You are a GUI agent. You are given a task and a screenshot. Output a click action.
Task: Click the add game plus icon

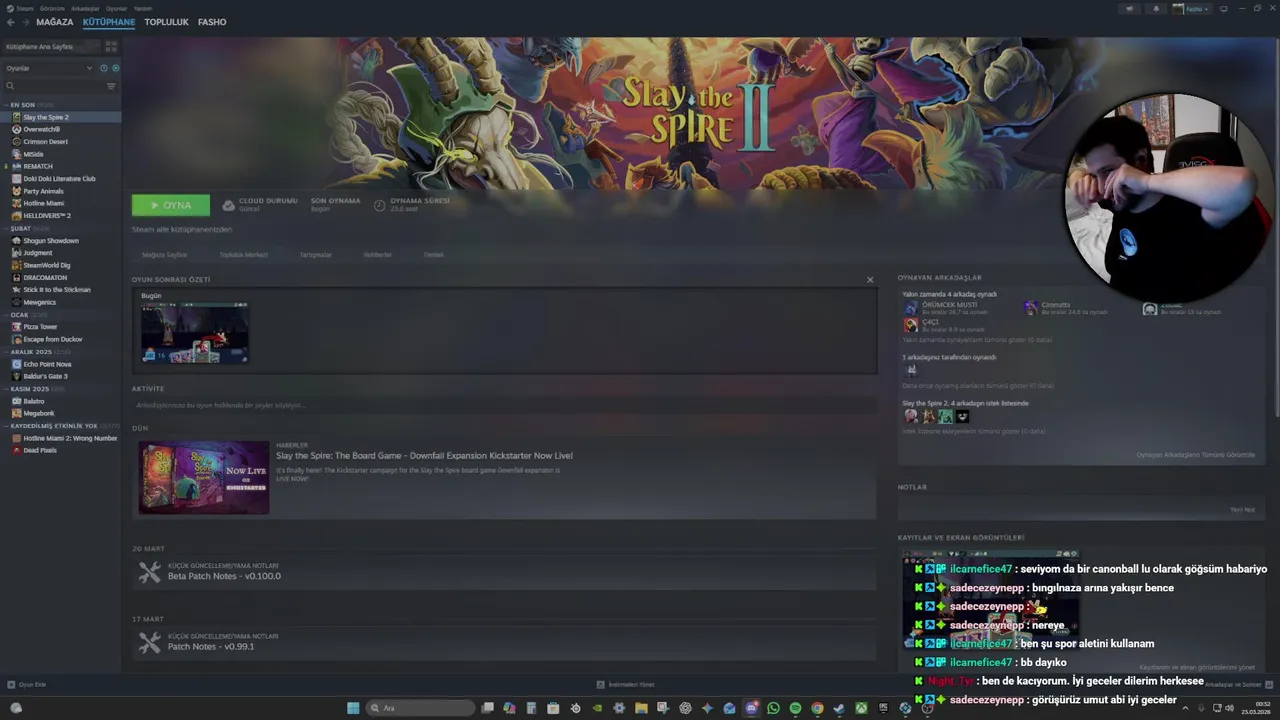(11, 684)
